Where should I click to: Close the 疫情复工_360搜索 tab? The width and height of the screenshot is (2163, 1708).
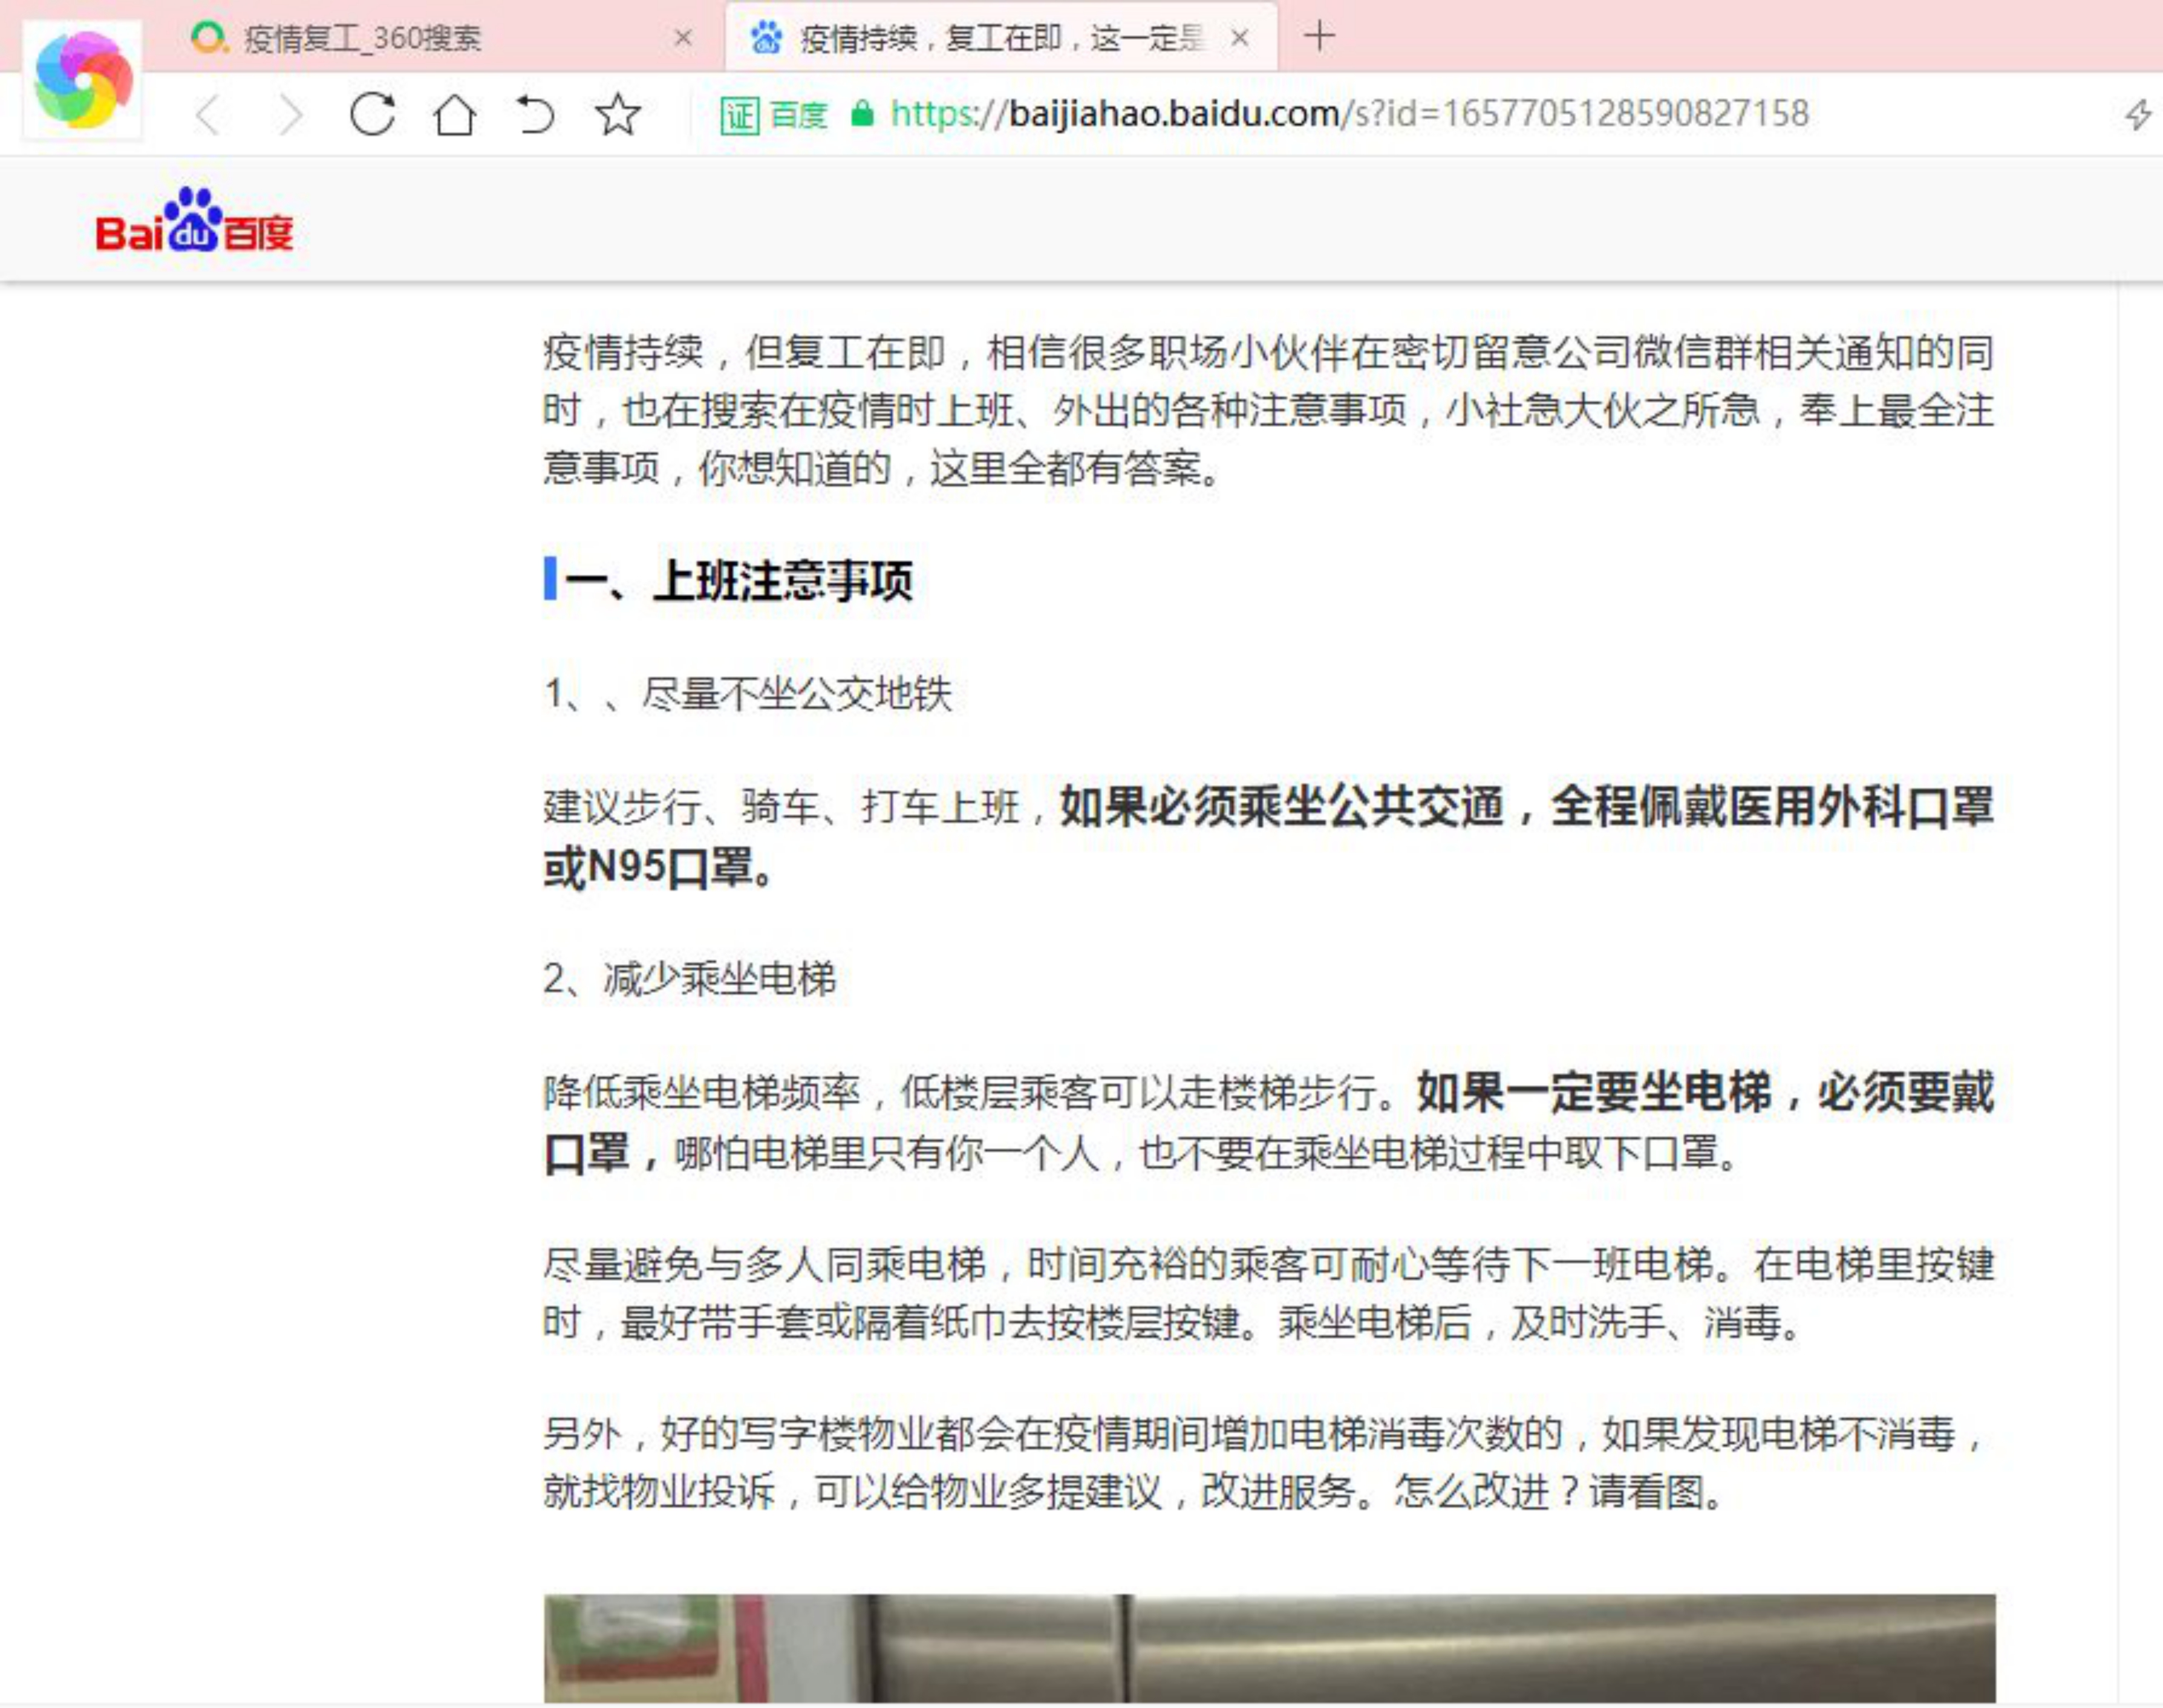pos(684,39)
